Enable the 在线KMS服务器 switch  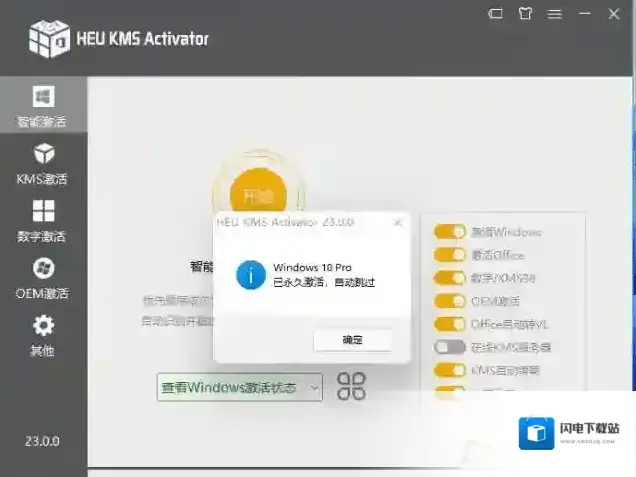point(450,347)
